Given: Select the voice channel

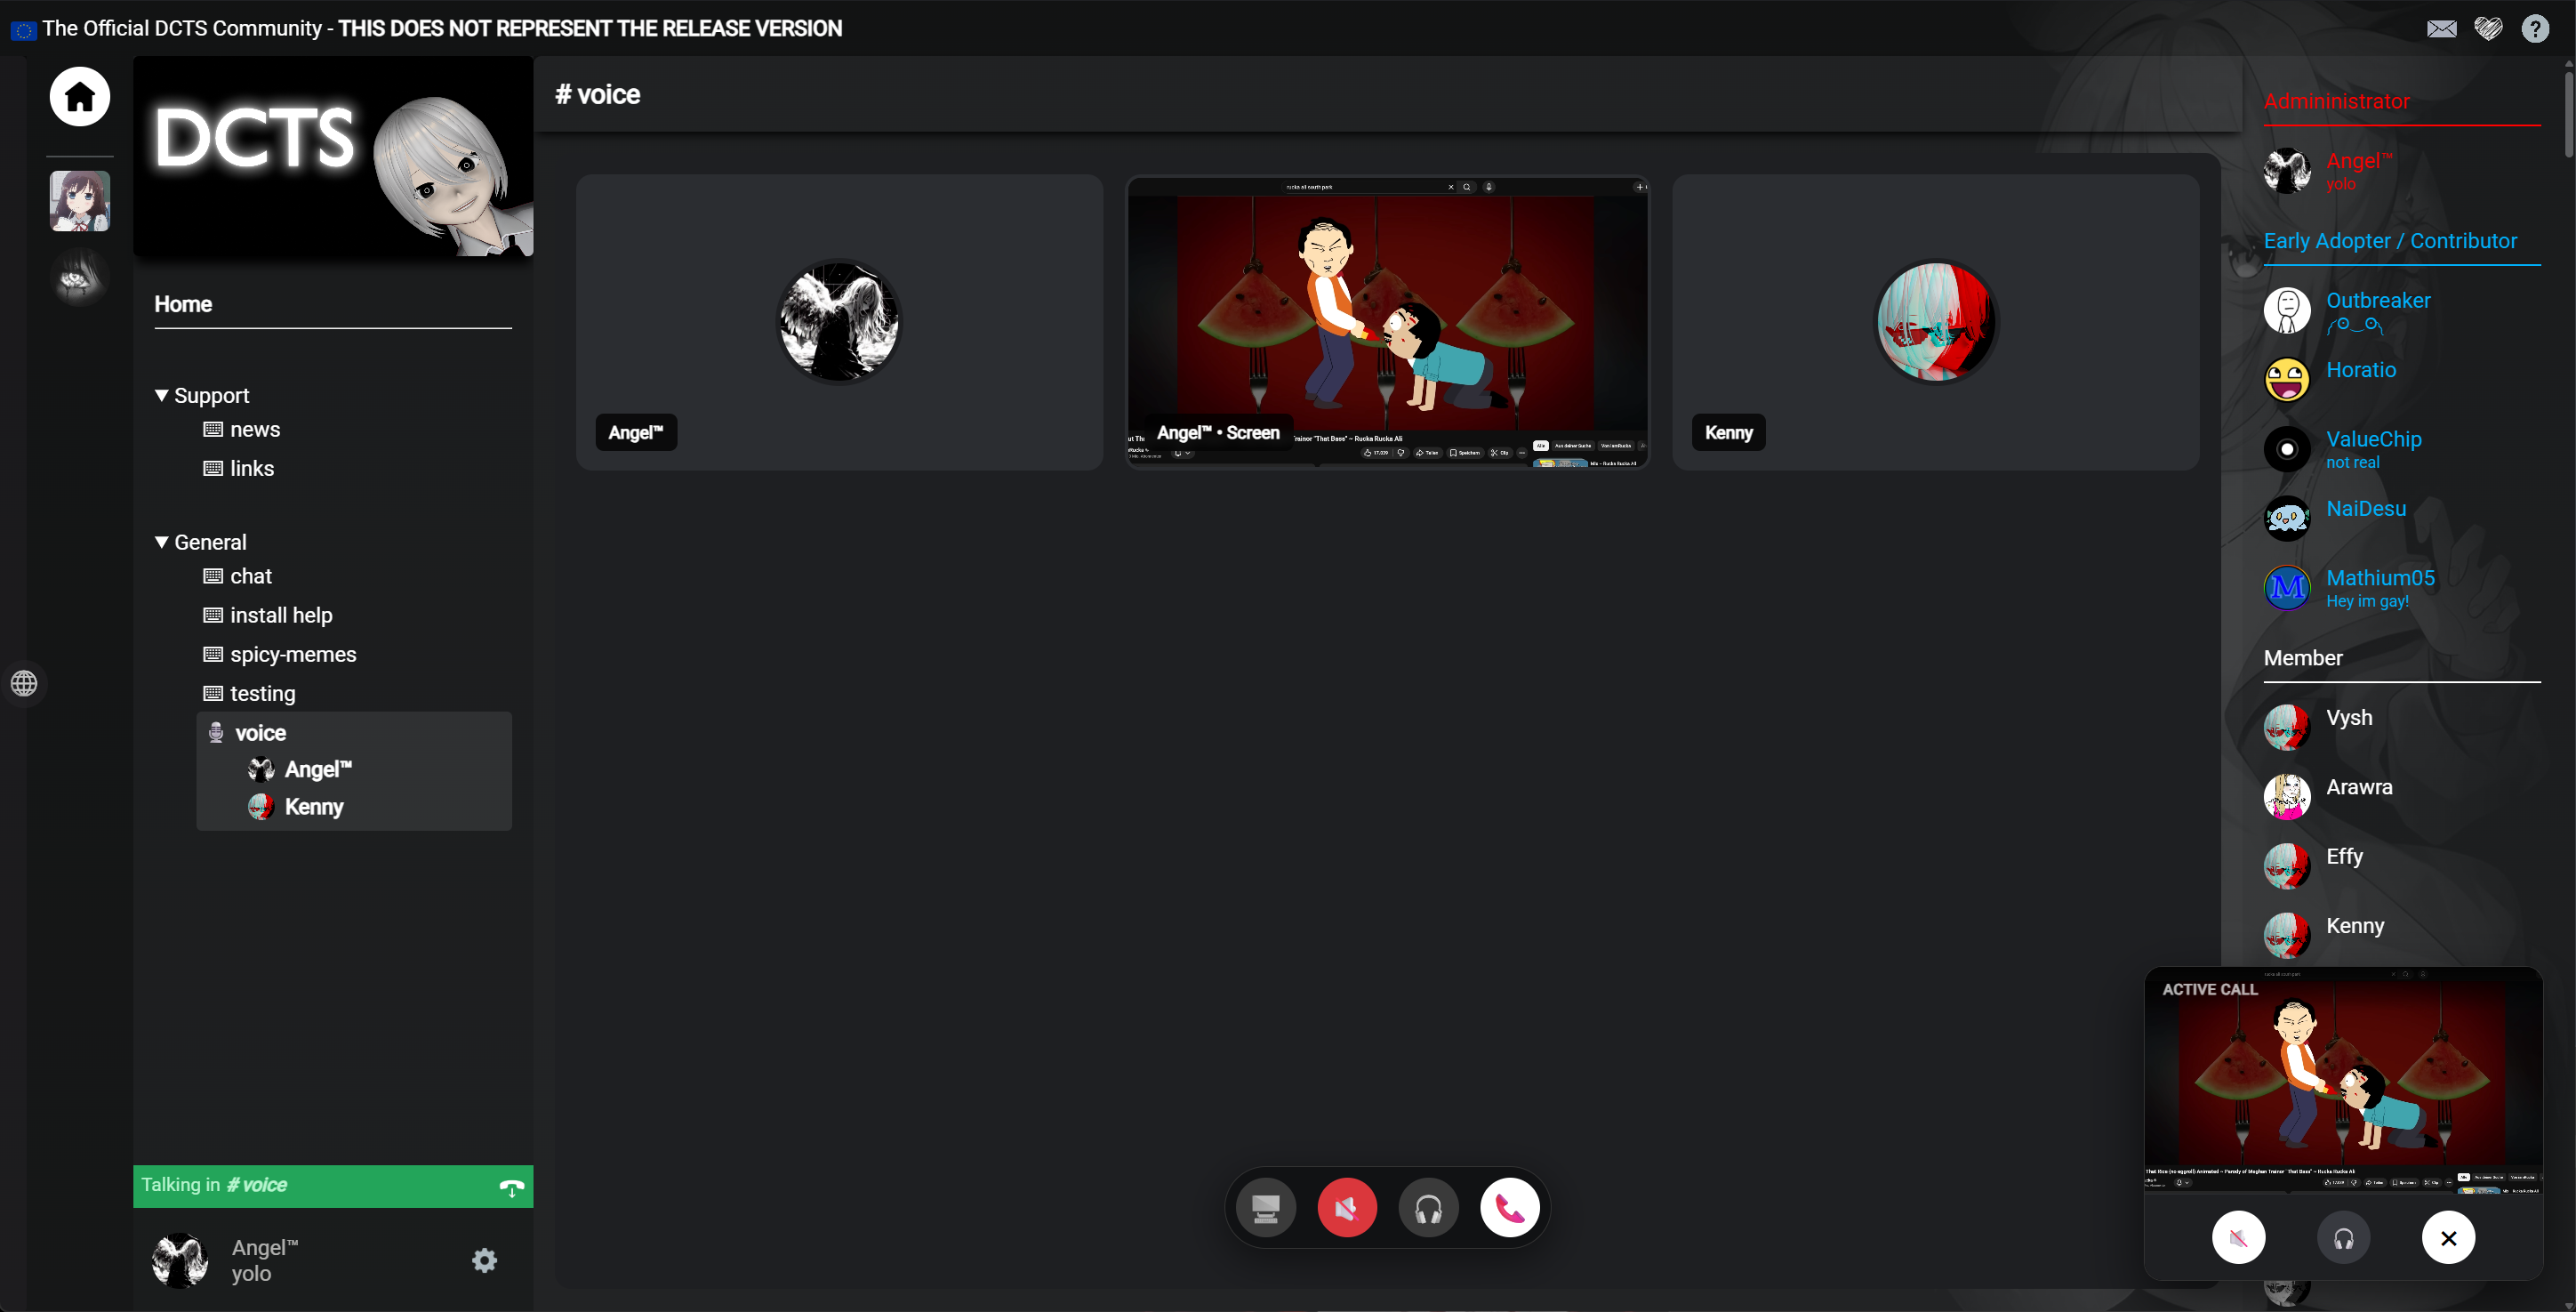Looking at the screenshot, I should pos(354,733).
